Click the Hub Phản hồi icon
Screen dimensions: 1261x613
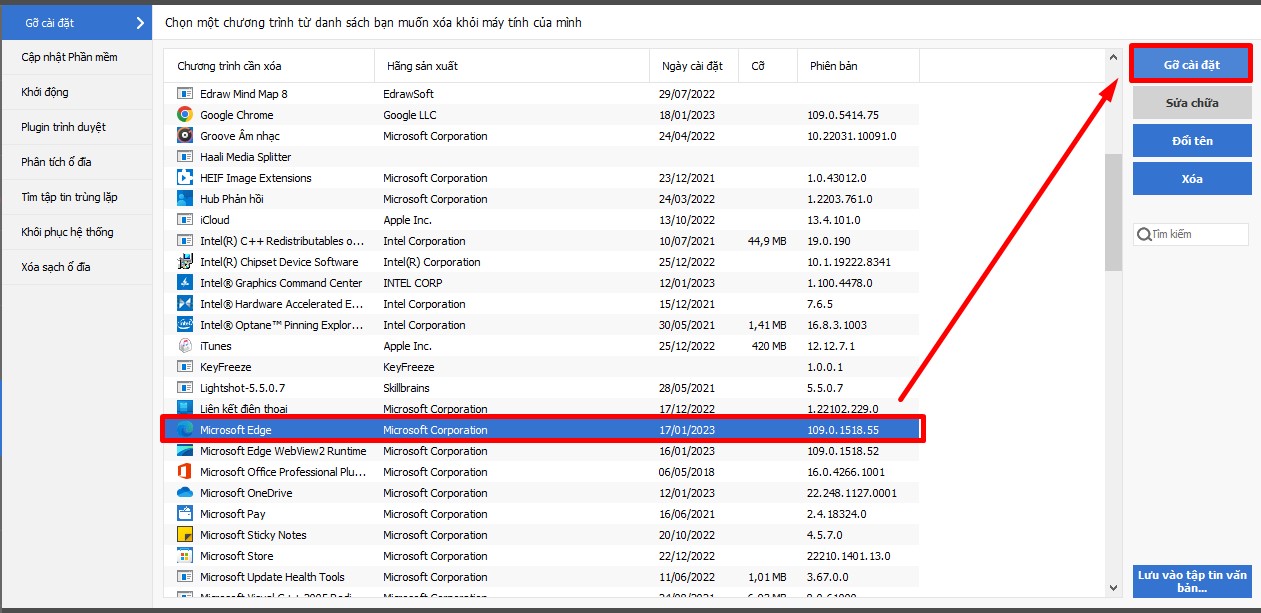184,199
